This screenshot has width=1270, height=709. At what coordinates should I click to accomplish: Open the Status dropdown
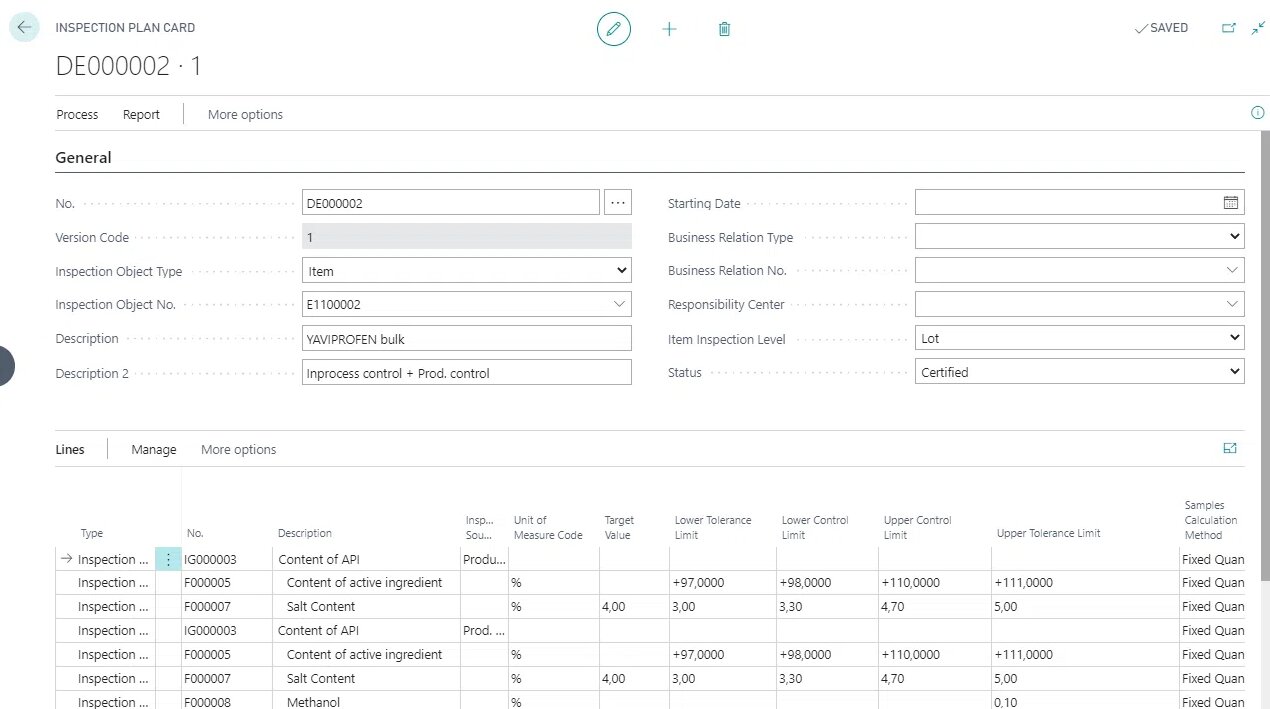click(x=1079, y=372)
